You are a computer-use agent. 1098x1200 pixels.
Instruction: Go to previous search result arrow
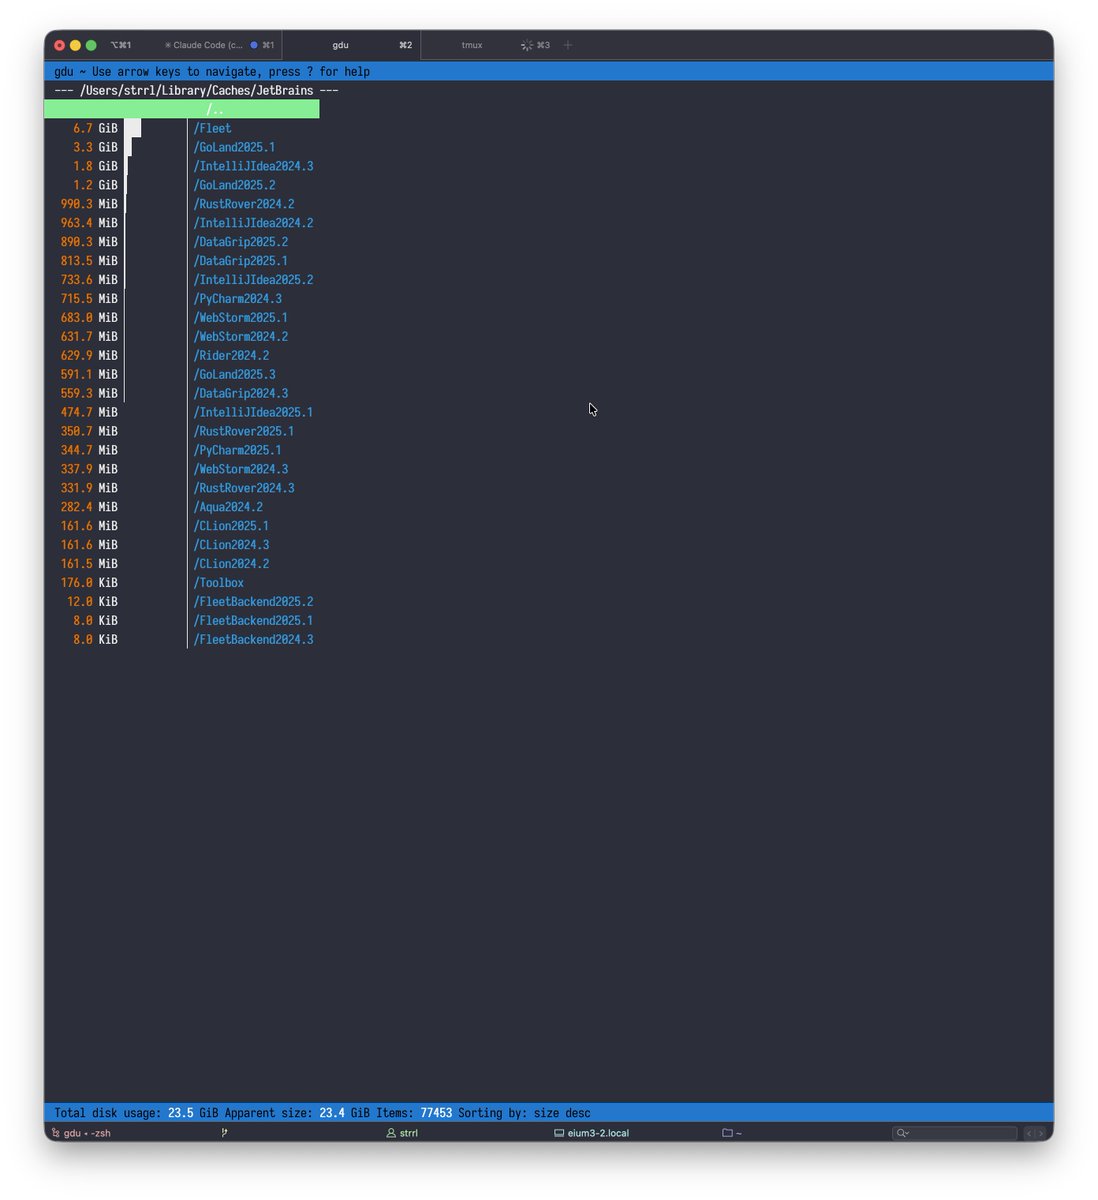tap(1030, 1133)
